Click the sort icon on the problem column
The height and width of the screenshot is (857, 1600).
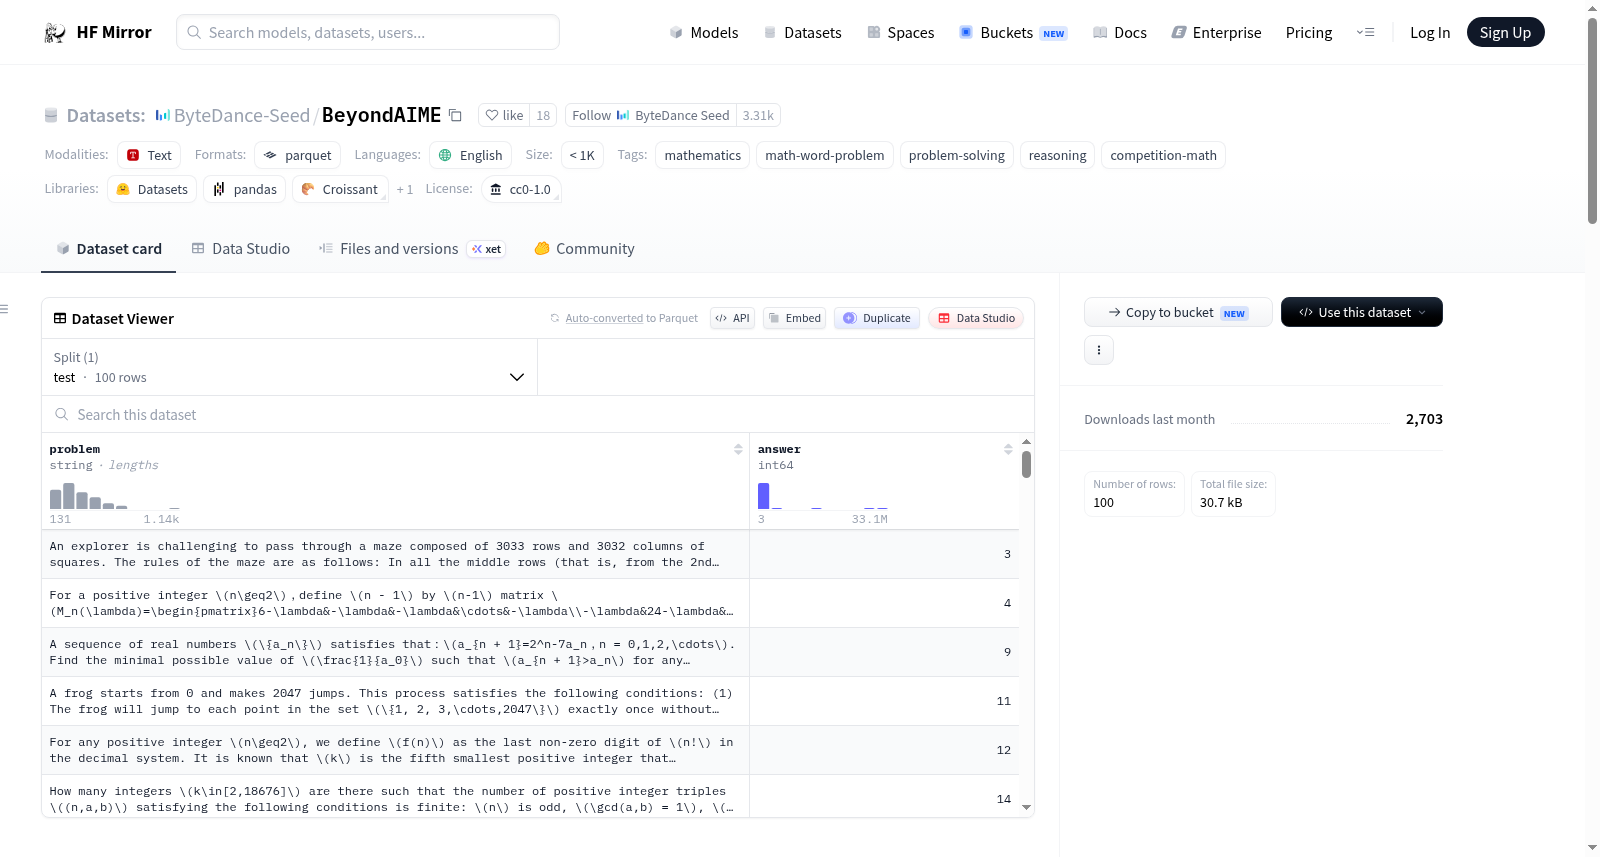point(738,450)
